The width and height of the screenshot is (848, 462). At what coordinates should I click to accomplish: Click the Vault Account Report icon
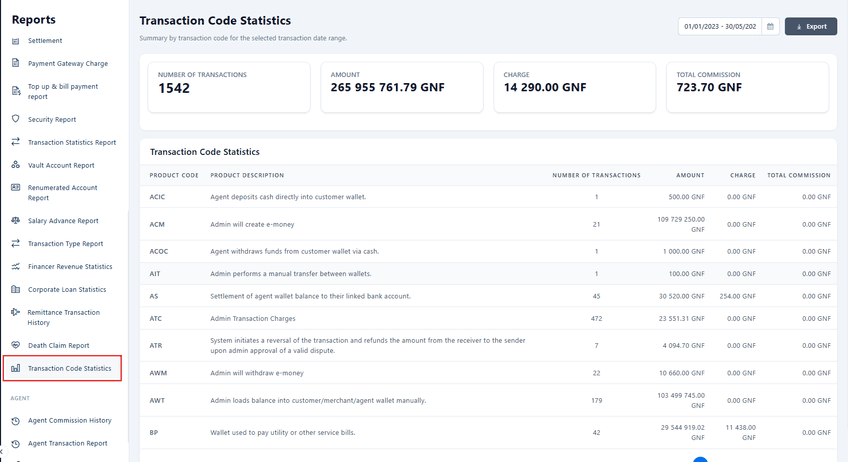[x=16, y=165]
